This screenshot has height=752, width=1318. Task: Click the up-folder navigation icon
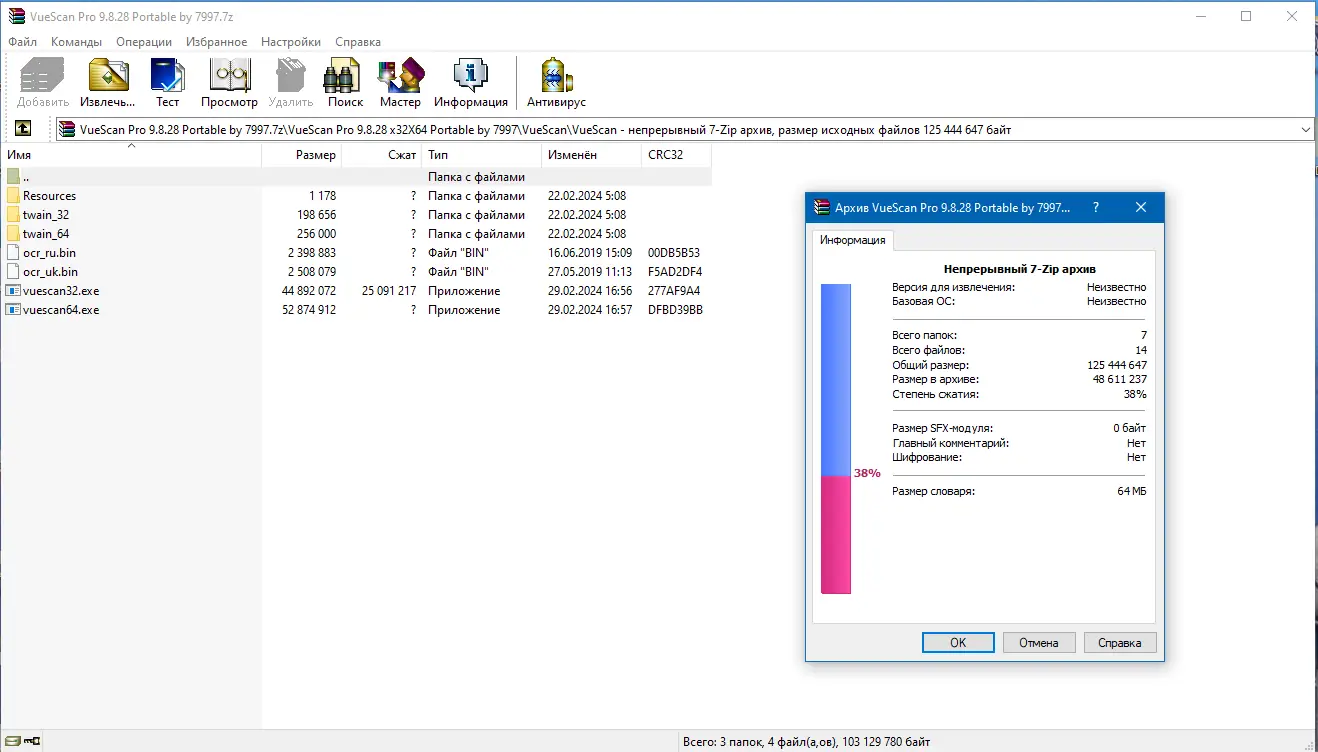[x=22, y=128]
